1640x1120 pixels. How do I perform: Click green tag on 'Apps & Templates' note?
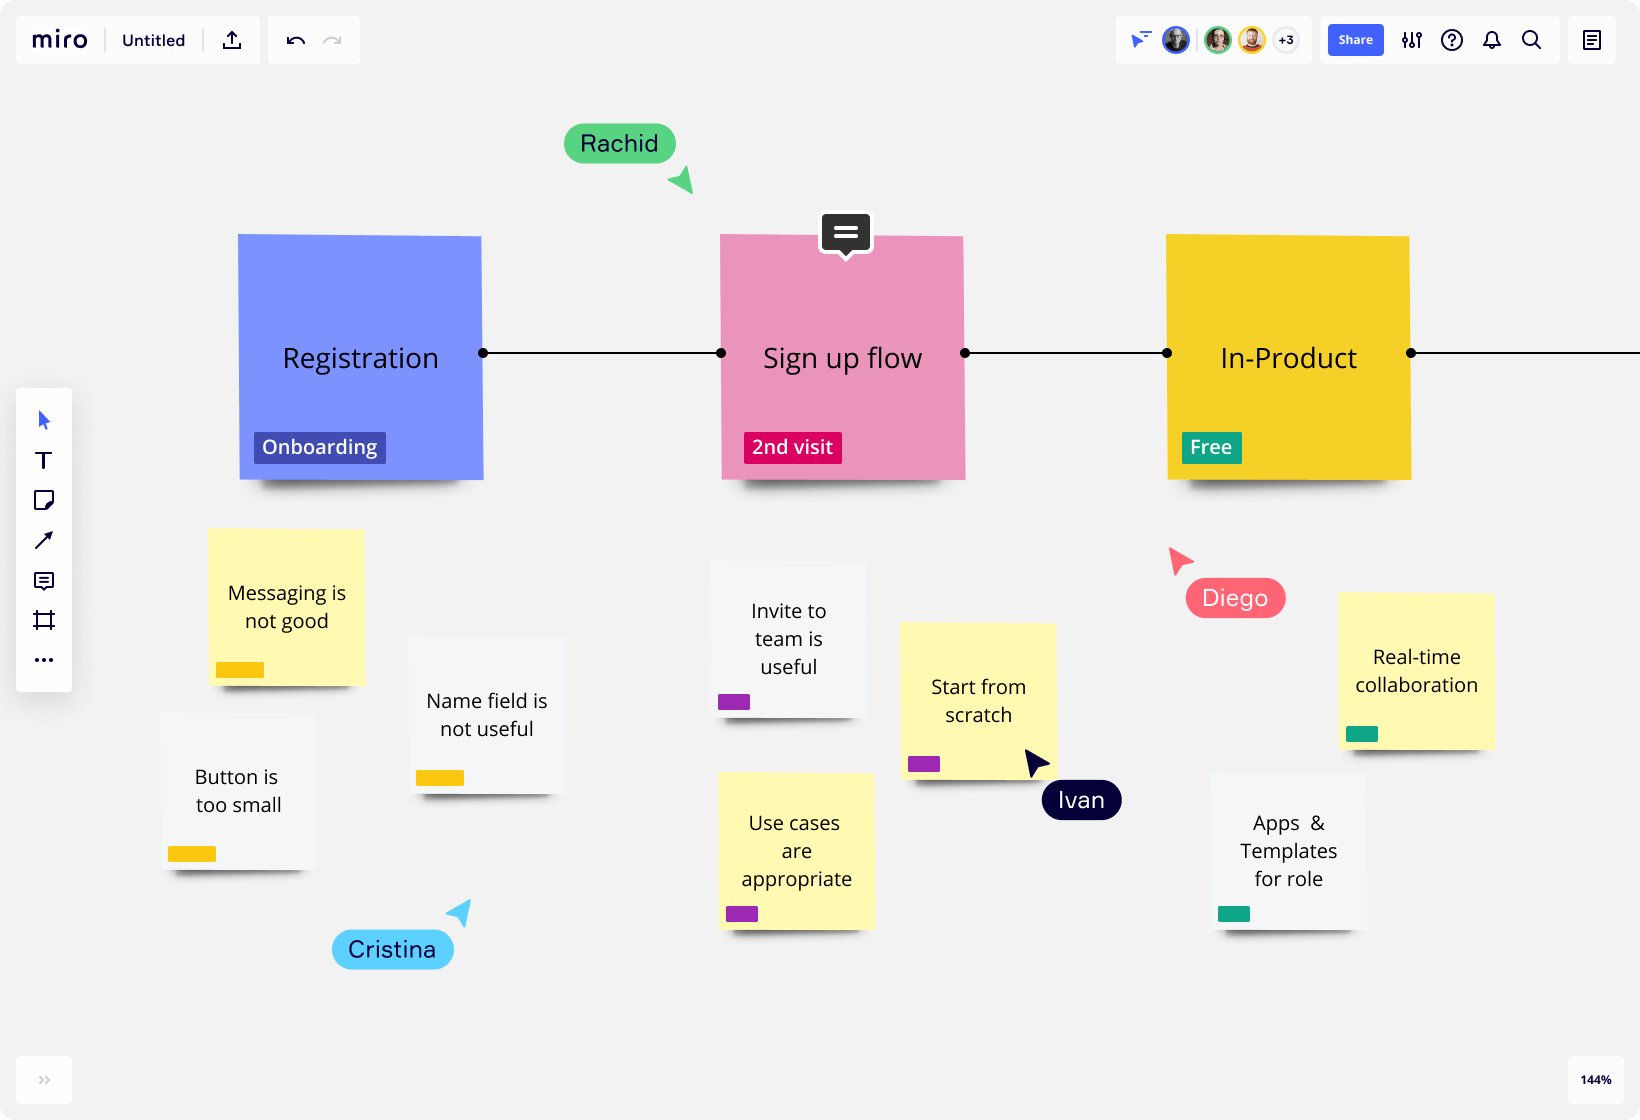pos(1234,914)
